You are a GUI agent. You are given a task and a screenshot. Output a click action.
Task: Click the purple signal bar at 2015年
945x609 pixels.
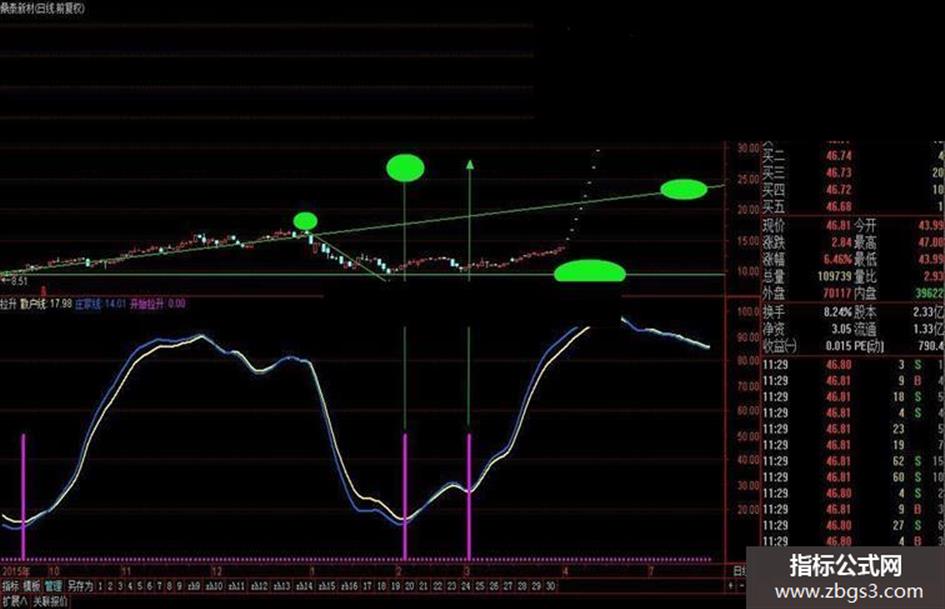point(24,496)
